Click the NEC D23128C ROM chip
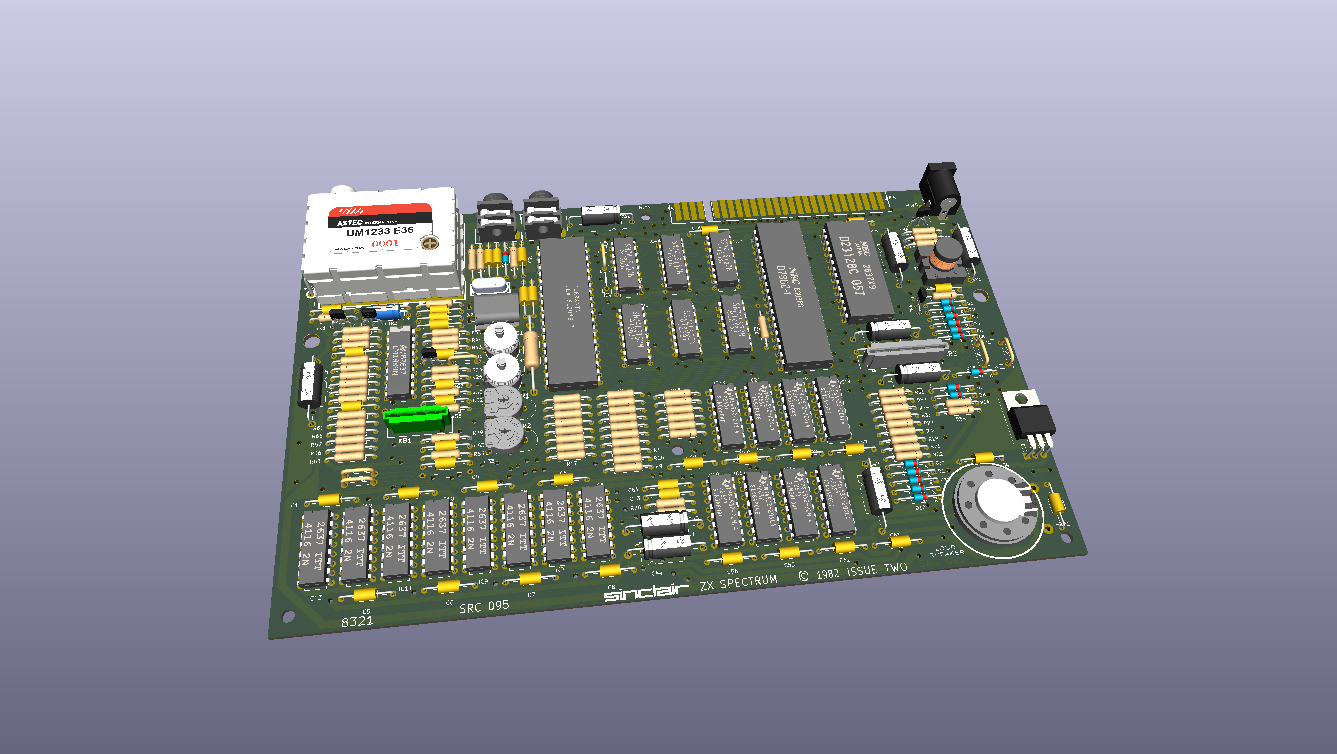 (858, 269)
